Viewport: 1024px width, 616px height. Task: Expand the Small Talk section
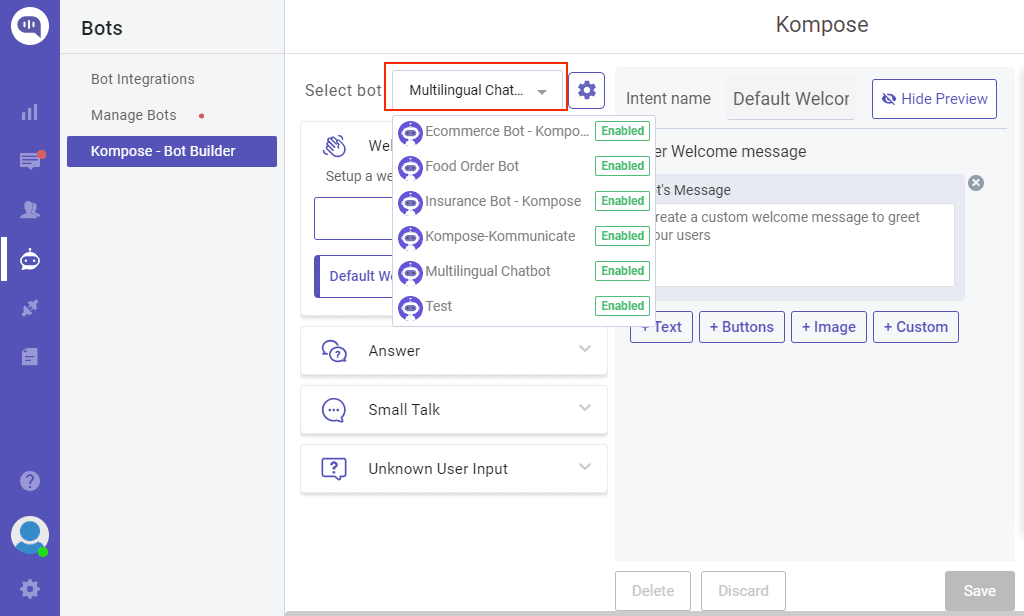coord(454,410)
